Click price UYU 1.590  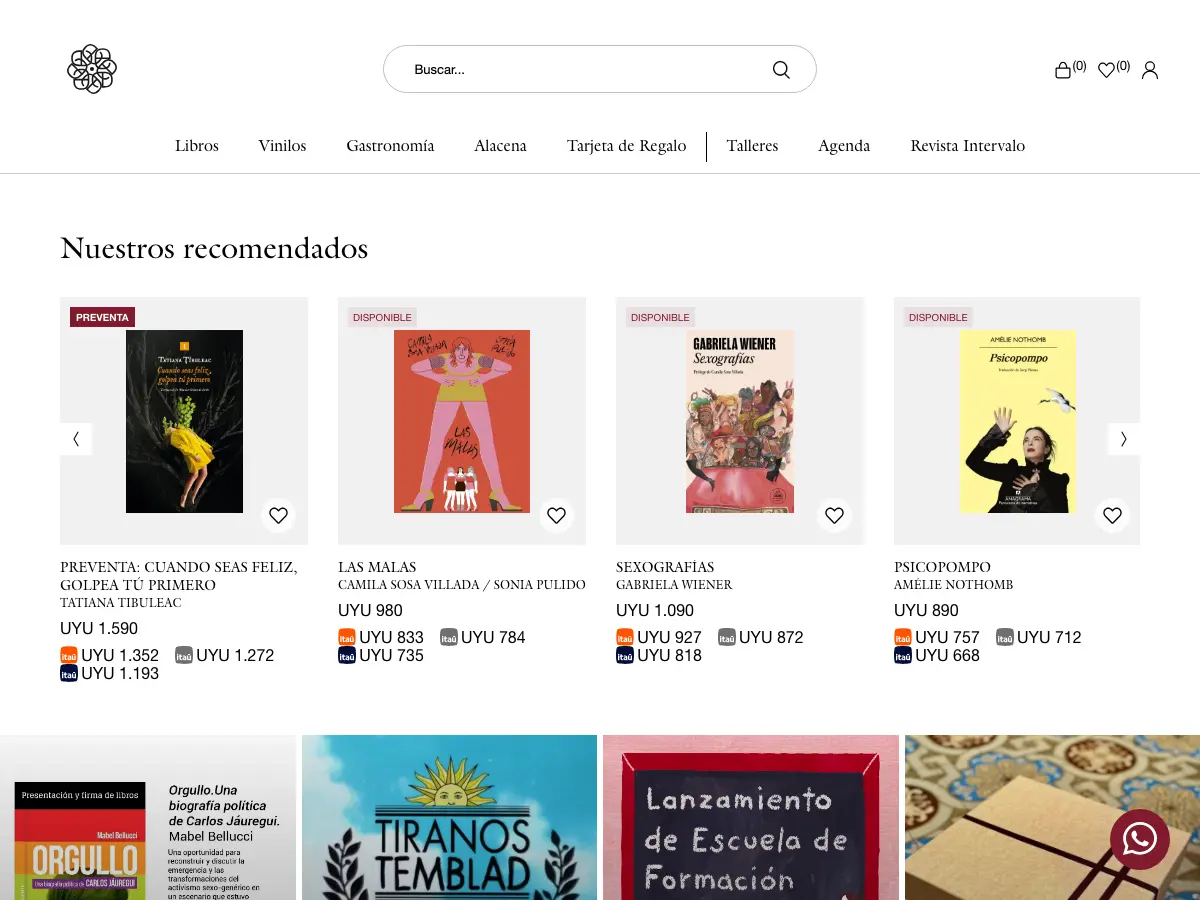coord(99,629)
